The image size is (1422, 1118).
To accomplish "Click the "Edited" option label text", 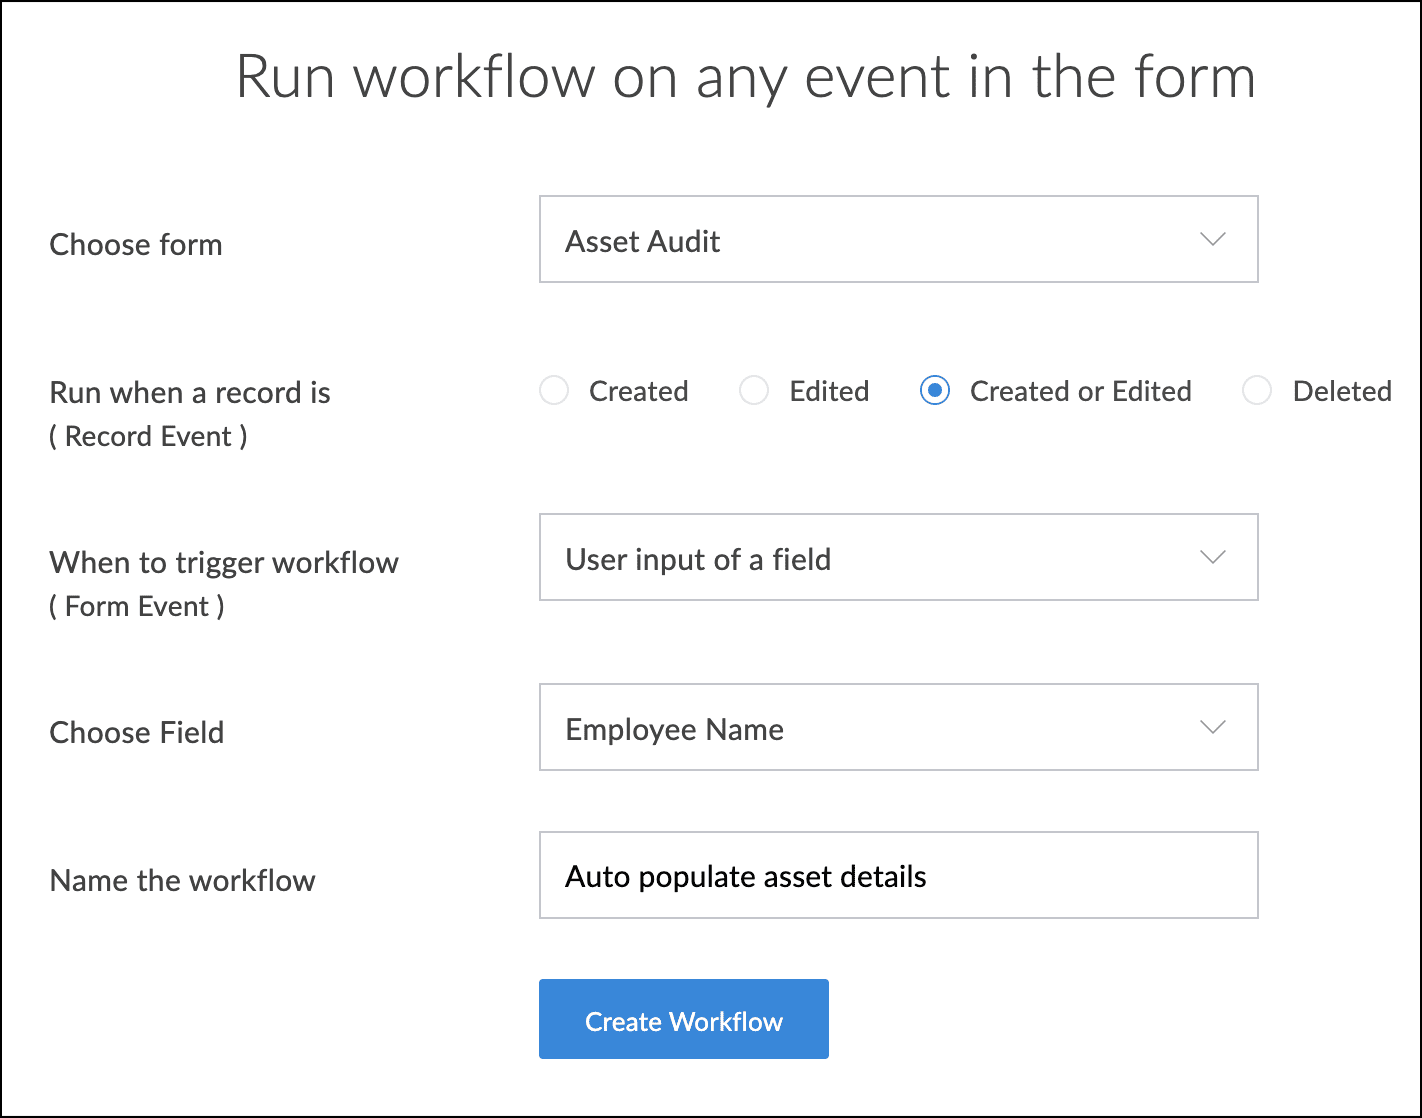I will [829, 391].
